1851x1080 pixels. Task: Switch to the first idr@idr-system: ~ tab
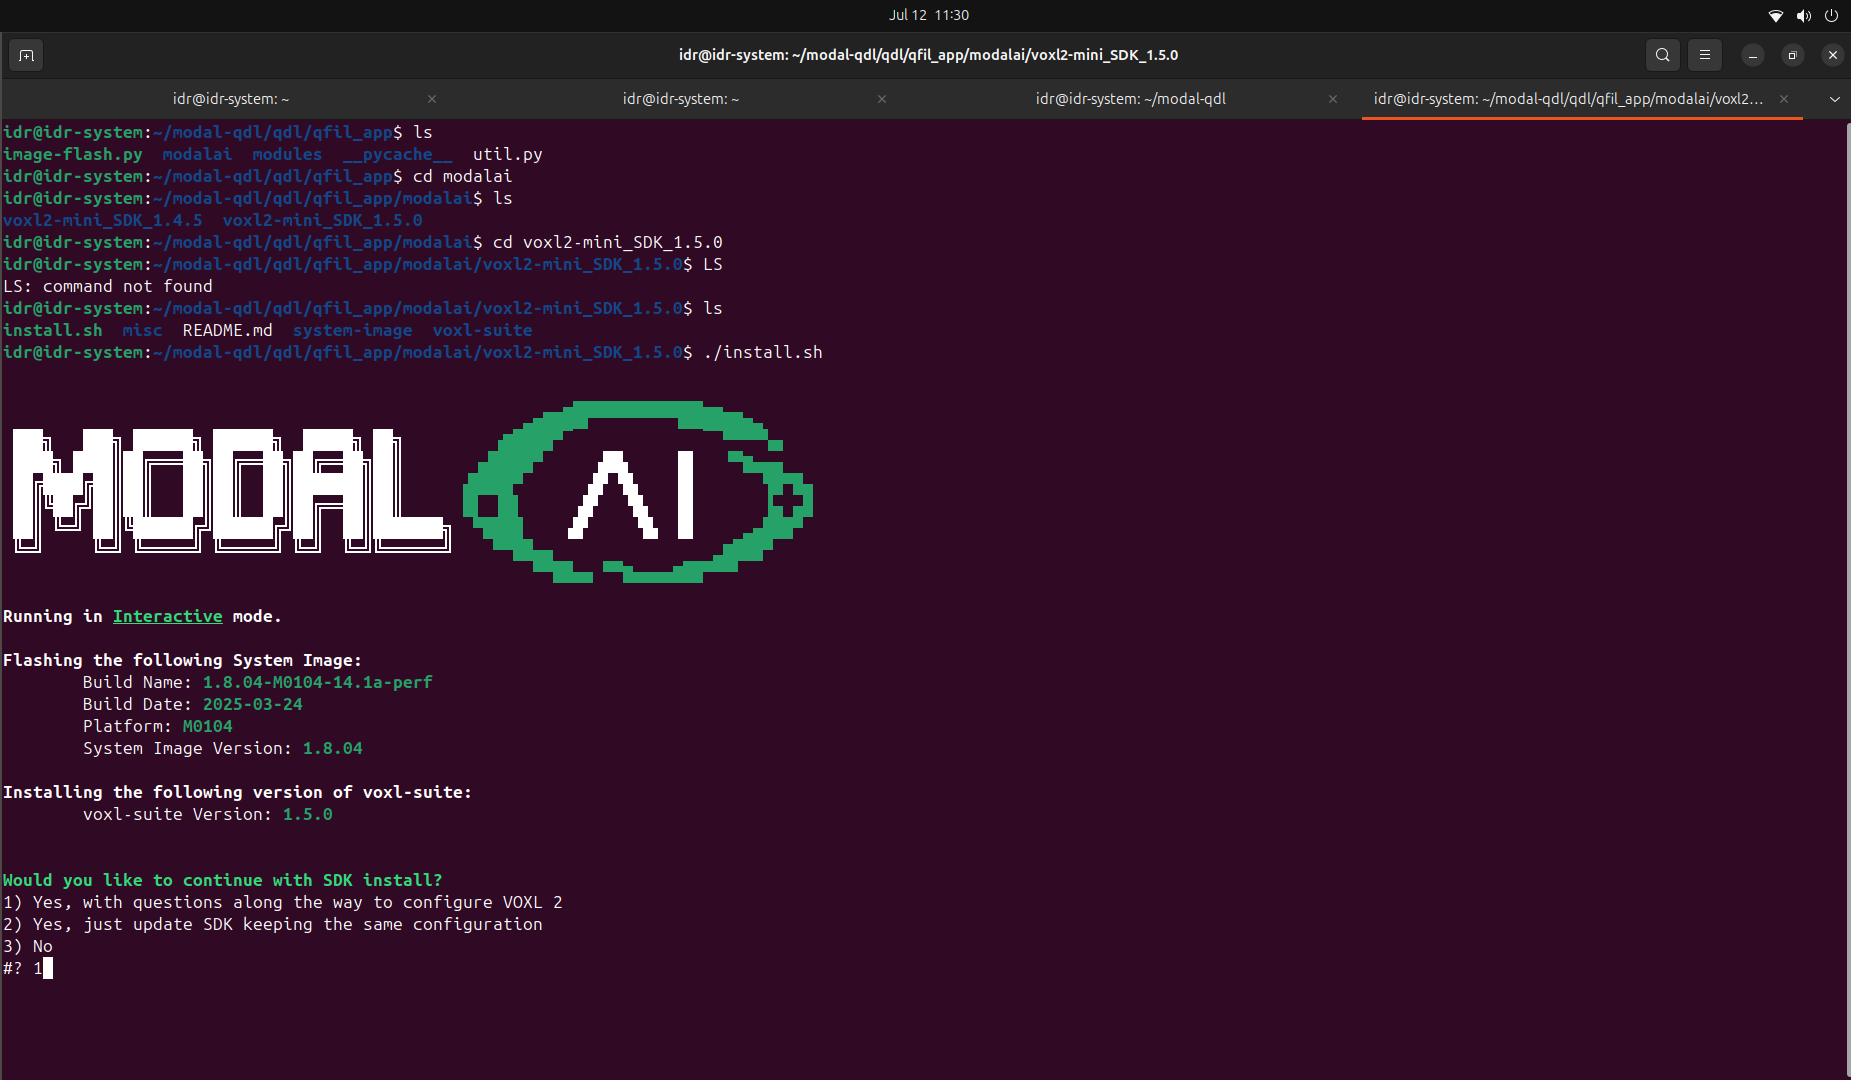(231, 99)
